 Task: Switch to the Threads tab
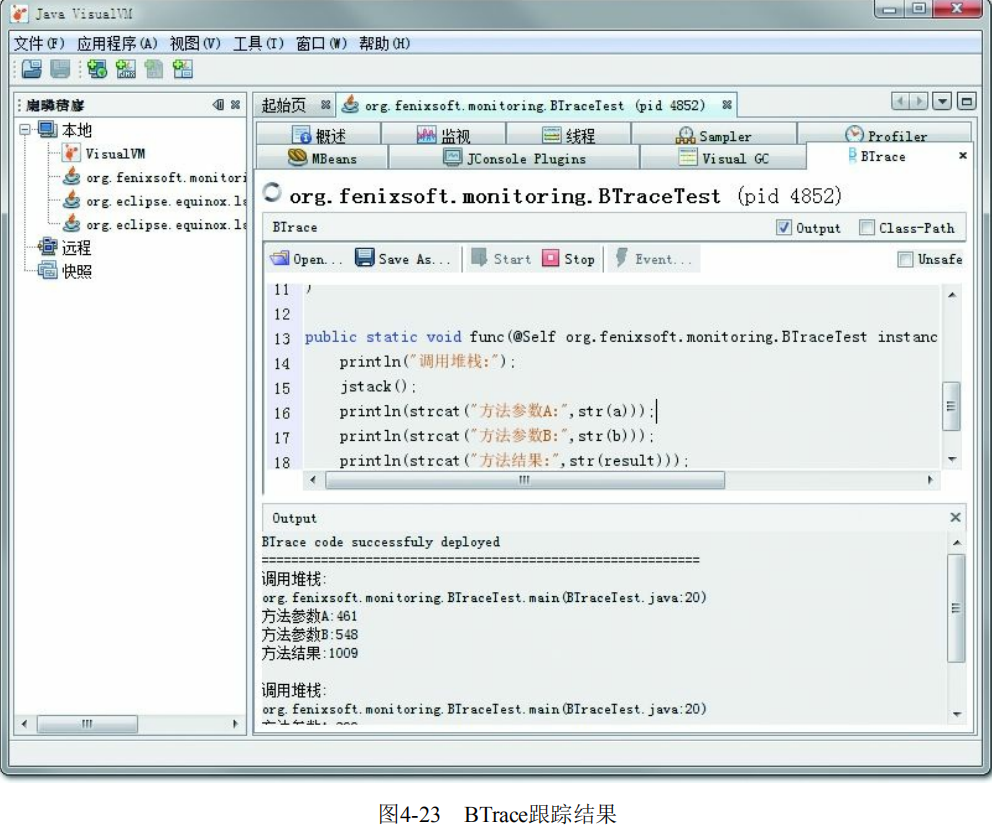point(568,135)
